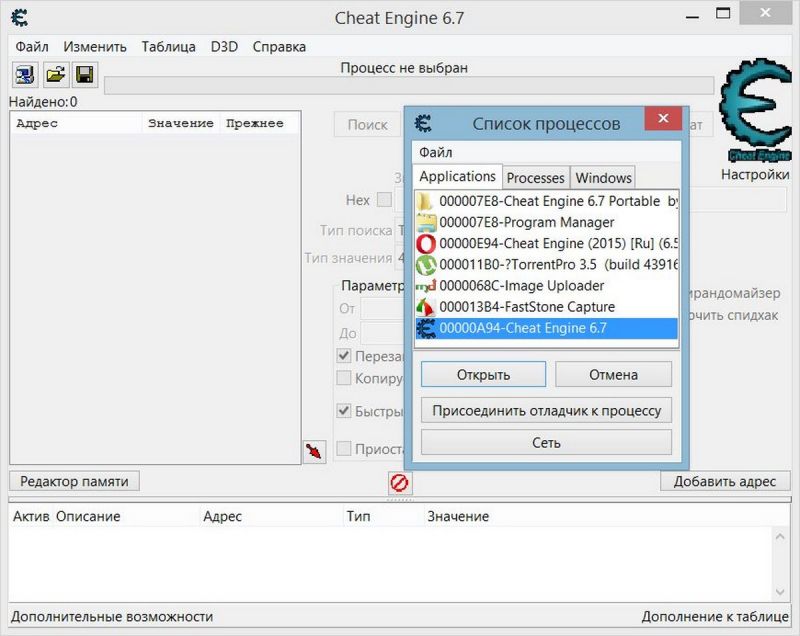The image size is (800, 636).
Task: Click Настройки under the logo
Action: pyautogui.click(x=755, y=174)
